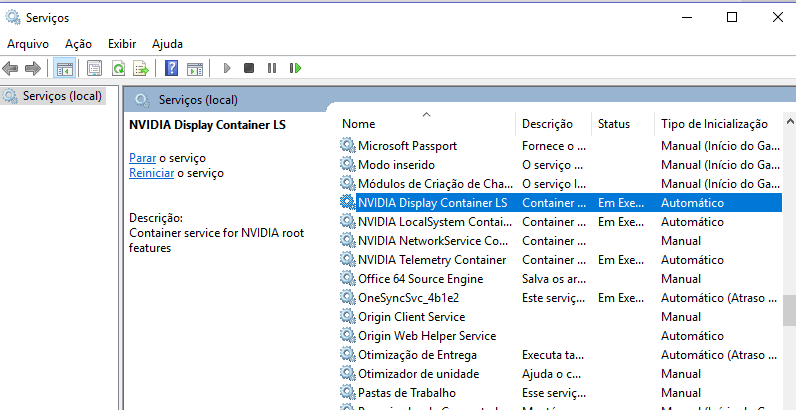Click 'Ajuda o c...' description cell
796x410 pixels.
[x=551, y=374]
